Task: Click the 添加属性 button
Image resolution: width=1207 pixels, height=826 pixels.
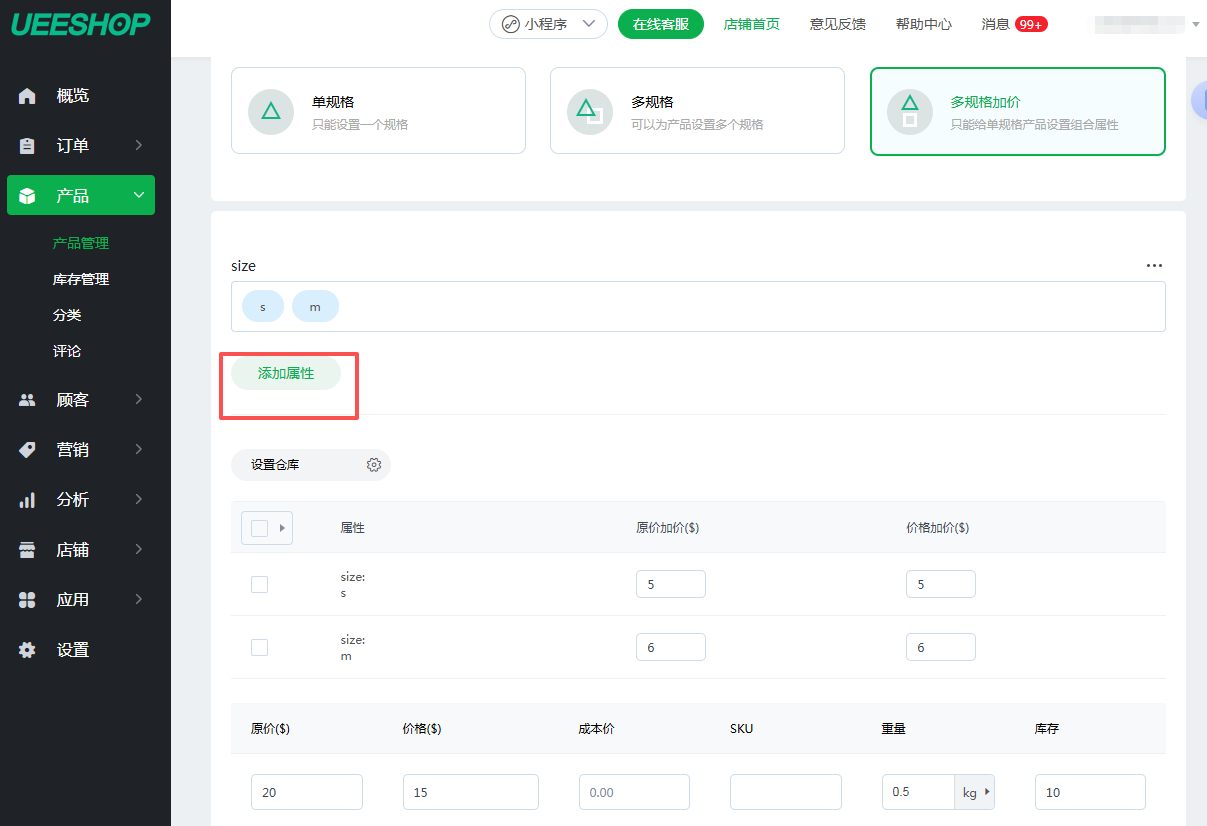Action: click(x=286, y=373)
